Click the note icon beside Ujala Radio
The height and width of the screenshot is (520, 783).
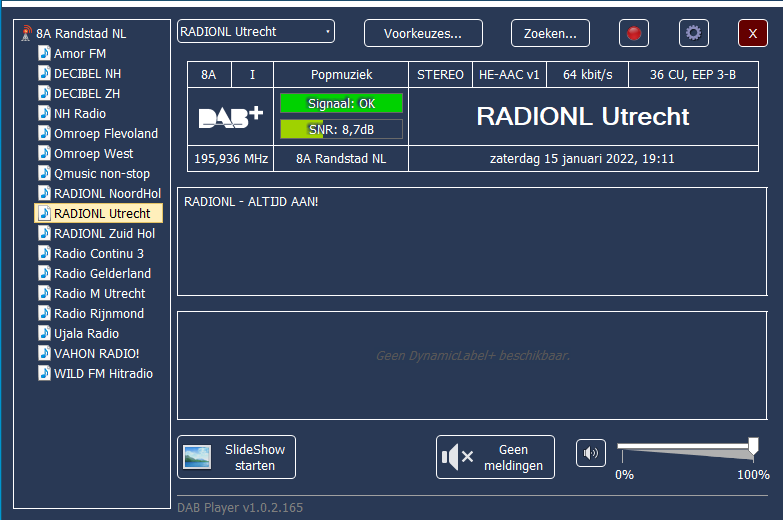coord(44,333)
